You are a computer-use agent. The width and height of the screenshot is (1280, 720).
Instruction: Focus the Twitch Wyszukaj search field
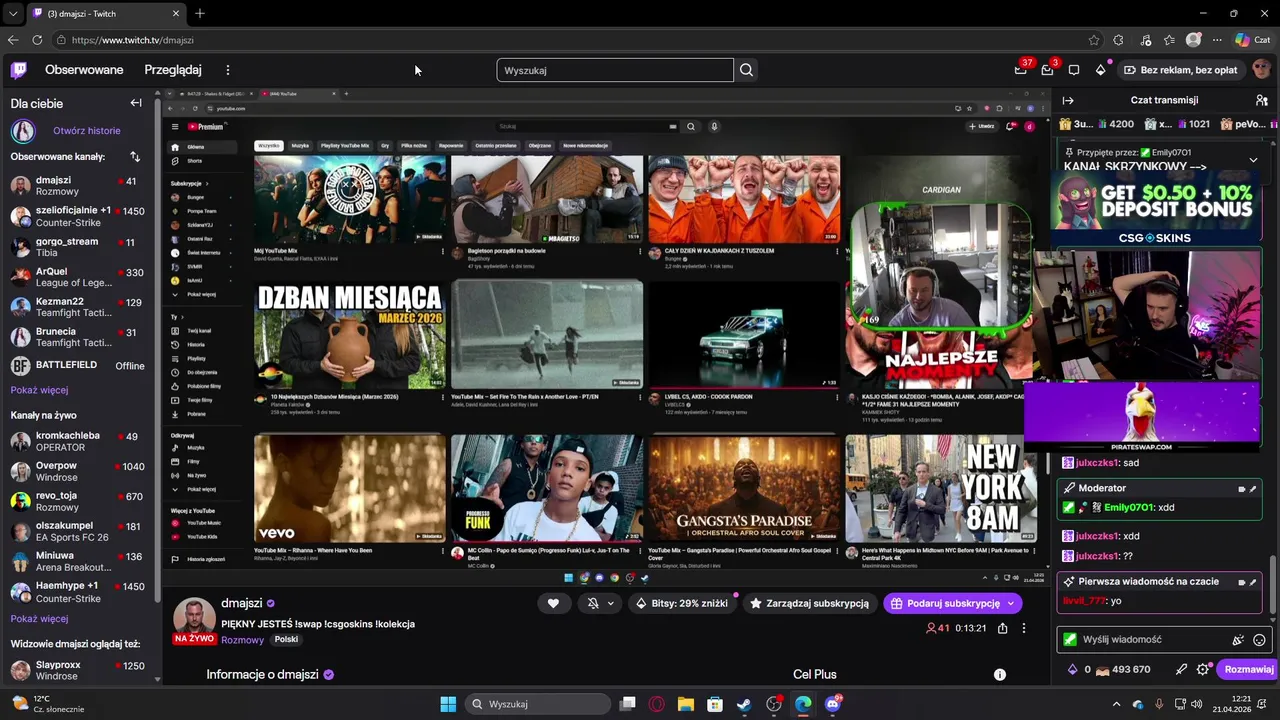coord(615,70)
